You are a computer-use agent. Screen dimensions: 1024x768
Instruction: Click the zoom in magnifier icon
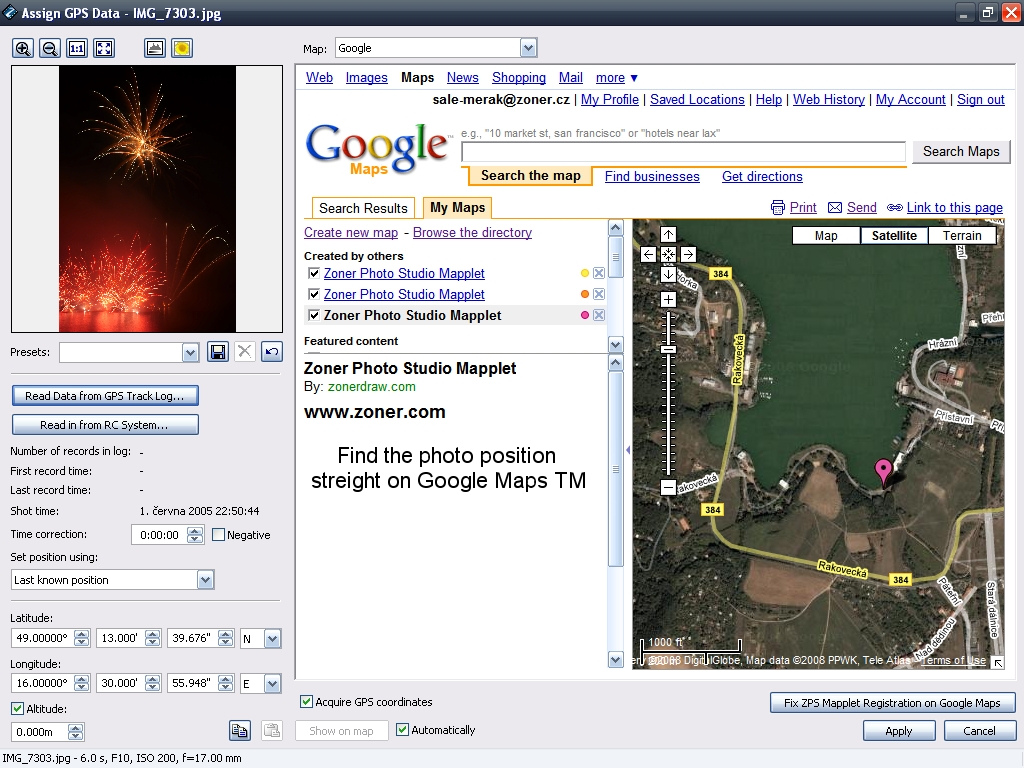pyautogui.click(x=23, y=48)
